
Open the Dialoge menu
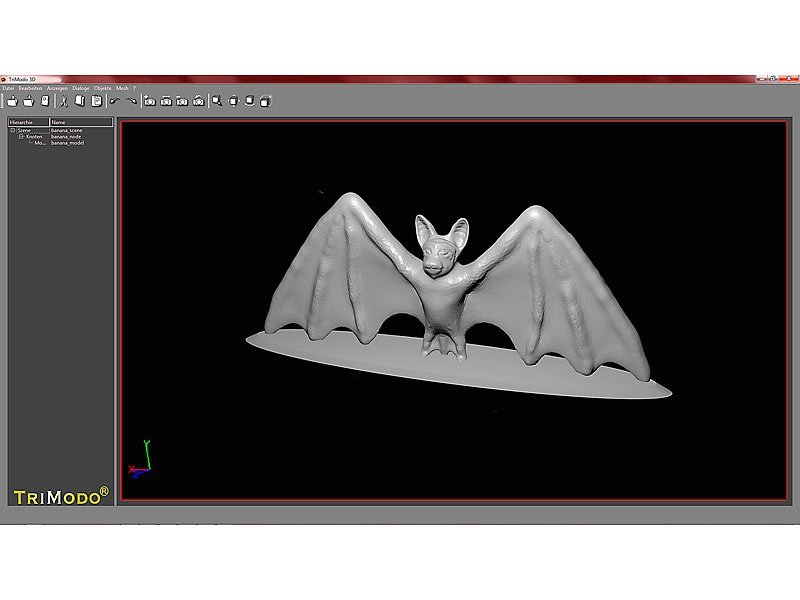coord(81,88)
